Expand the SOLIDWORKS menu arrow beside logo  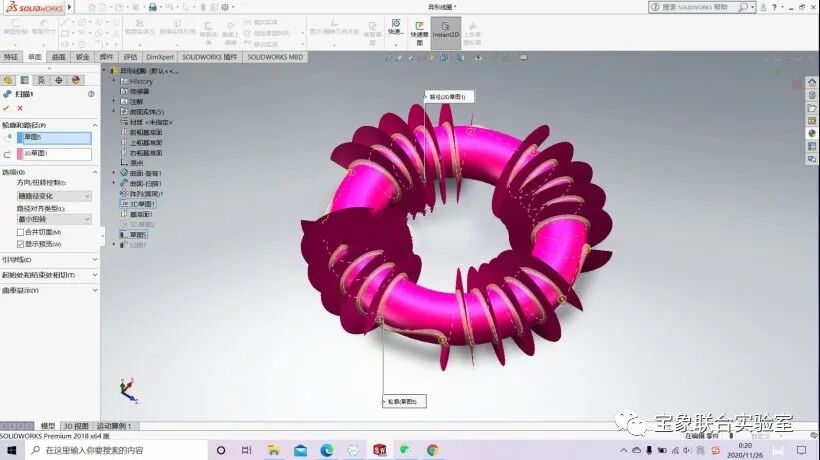tap(70, 7)
